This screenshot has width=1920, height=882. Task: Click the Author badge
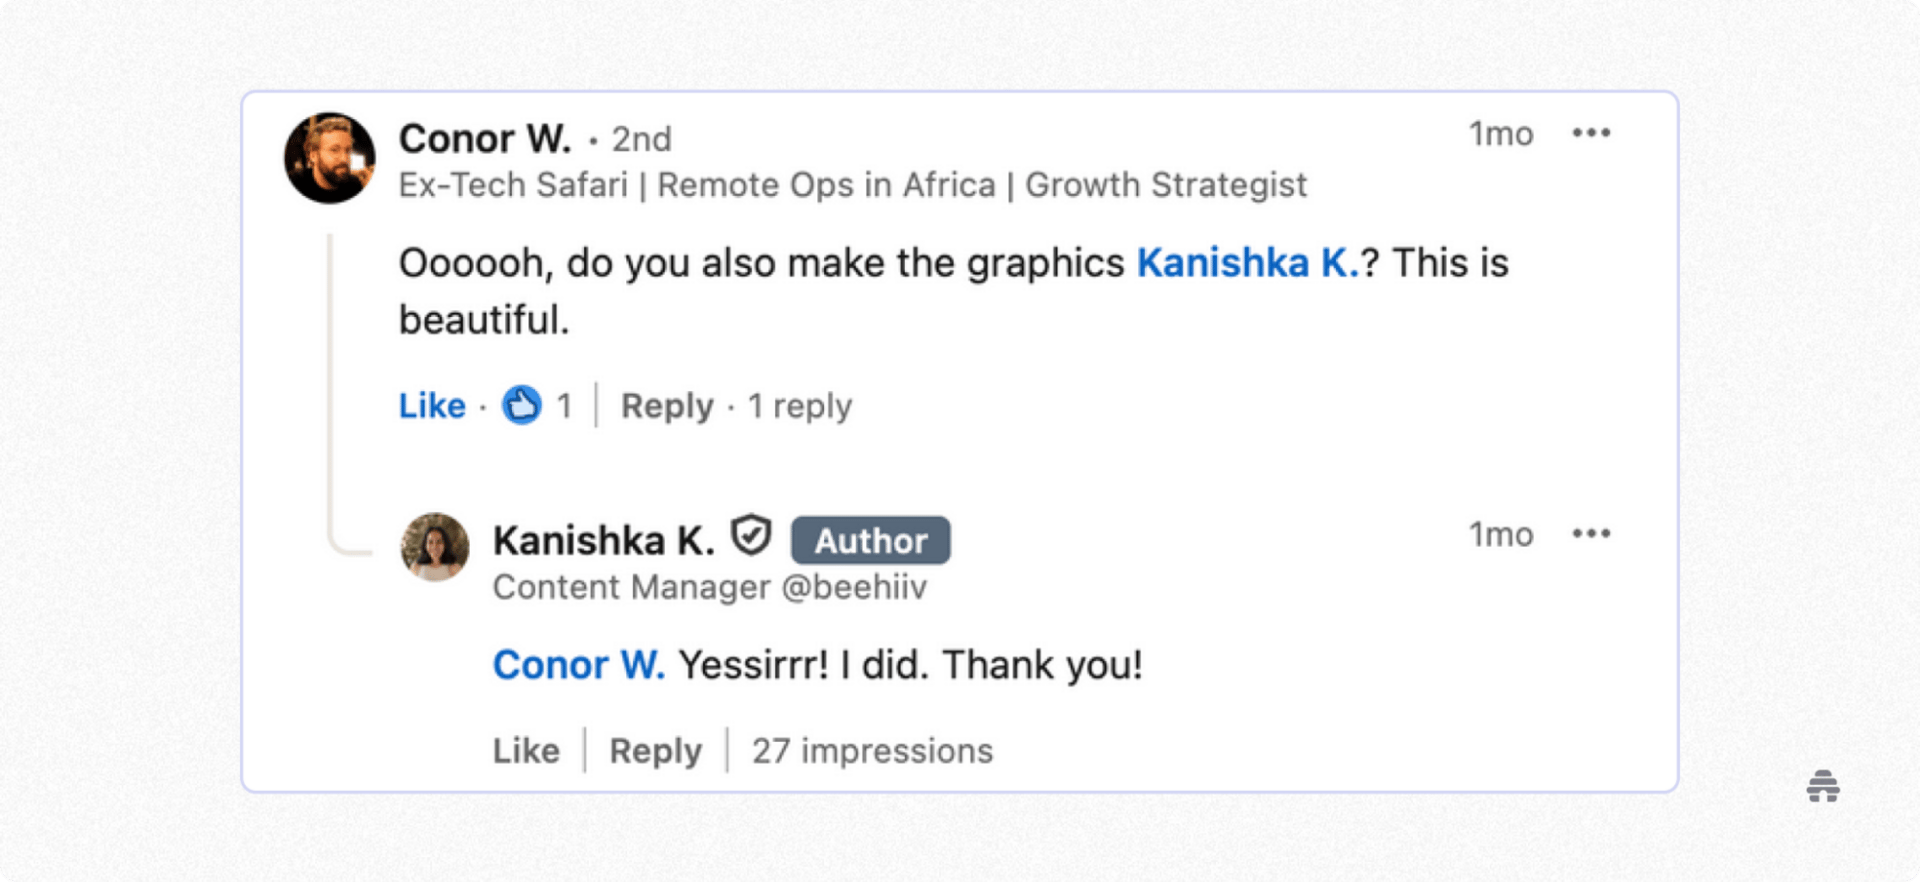[x=870, y=540]
